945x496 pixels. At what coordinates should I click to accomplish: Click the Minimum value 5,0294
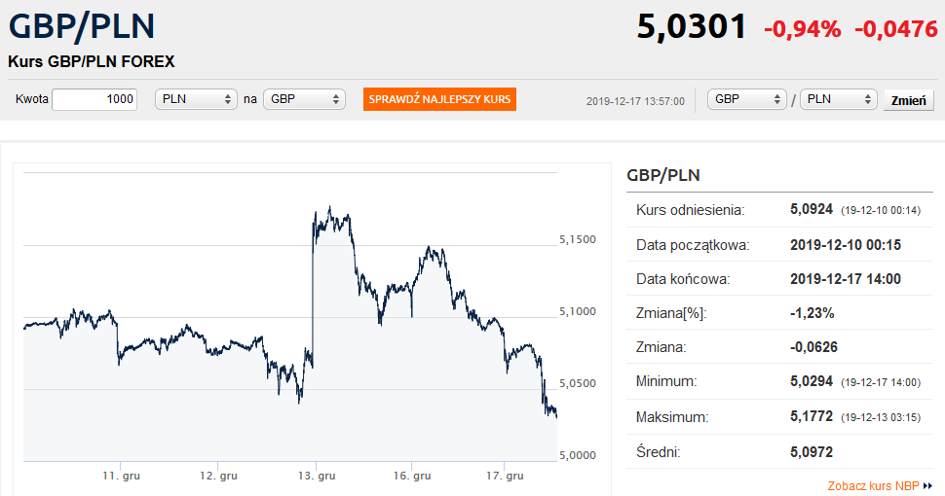(812, 381)
